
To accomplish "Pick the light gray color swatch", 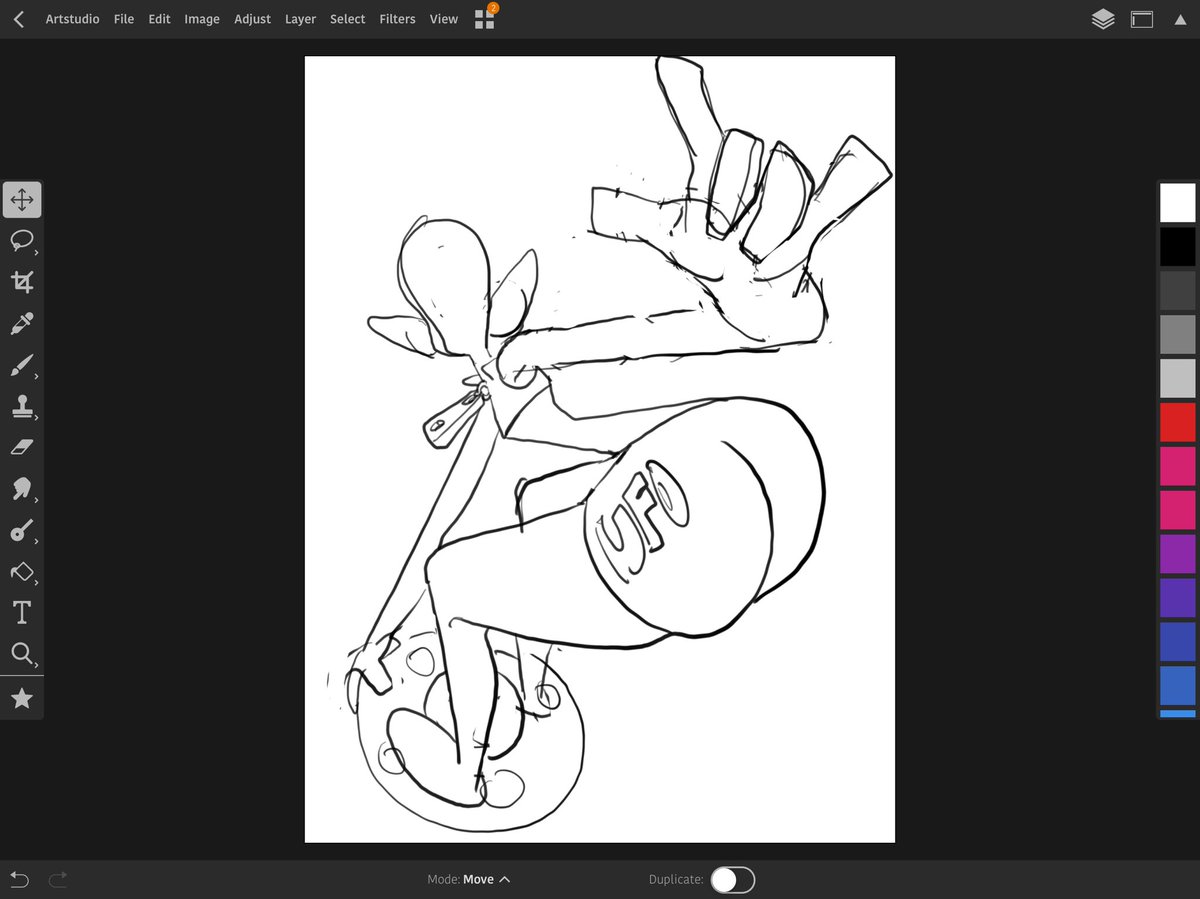I will (1178, 379).
